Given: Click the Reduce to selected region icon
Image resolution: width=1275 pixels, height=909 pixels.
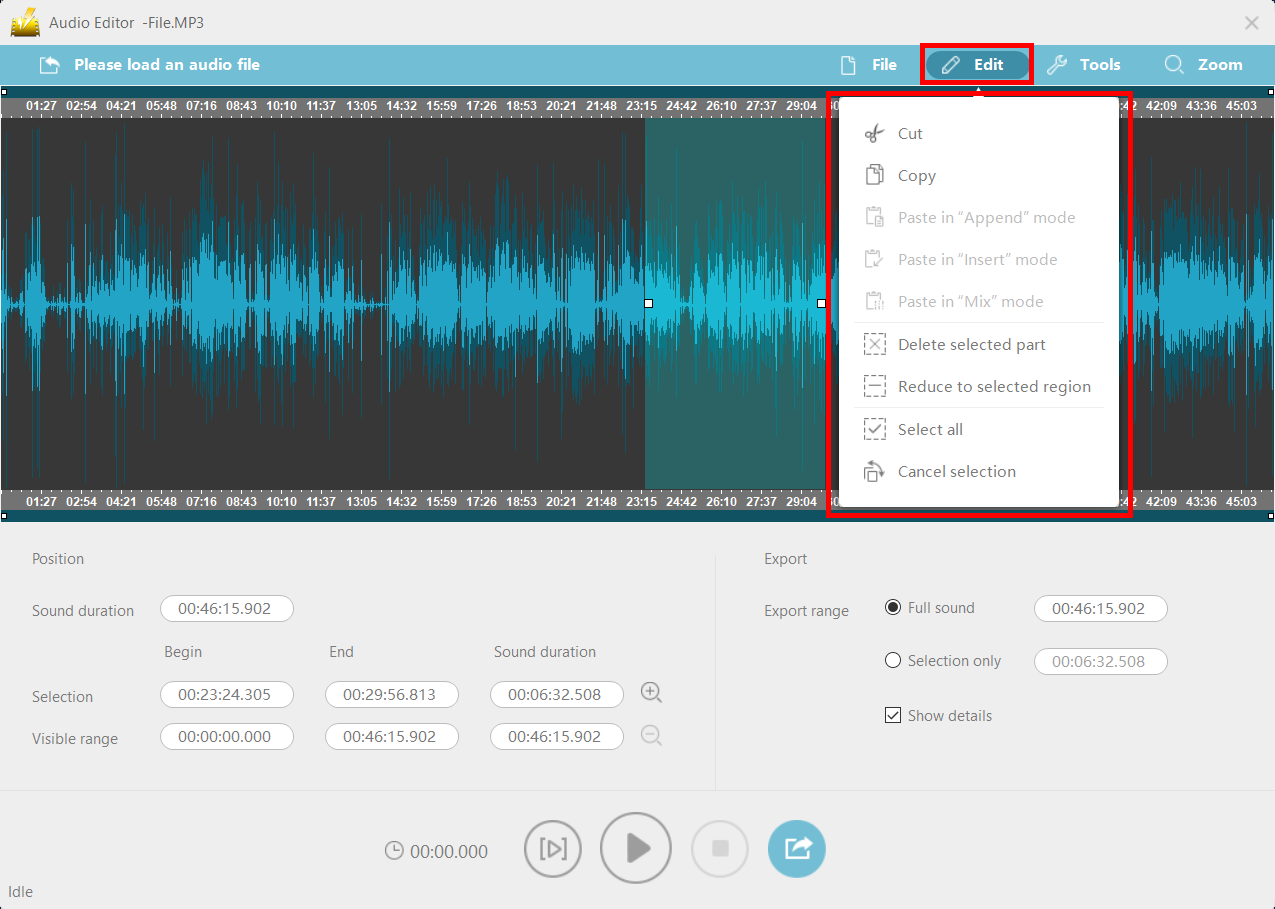Looking at the screenshot, I should pos(875,386).
